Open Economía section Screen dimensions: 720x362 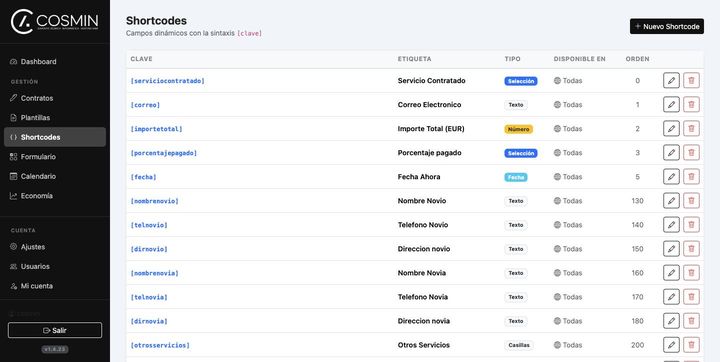55,196
